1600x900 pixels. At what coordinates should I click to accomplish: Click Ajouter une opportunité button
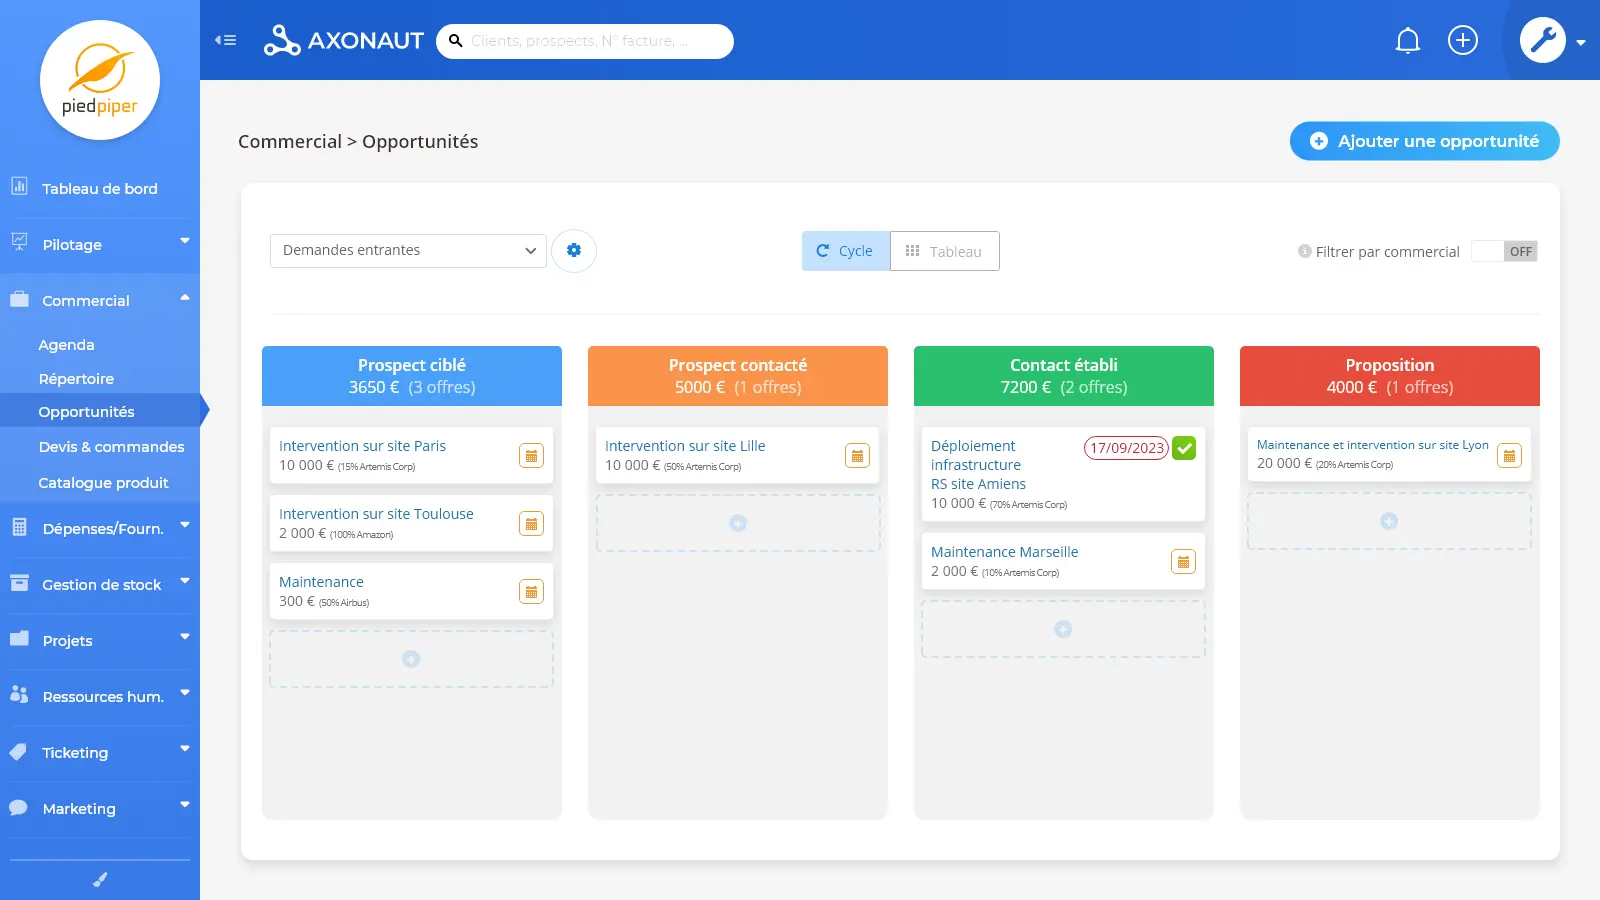1424,141
